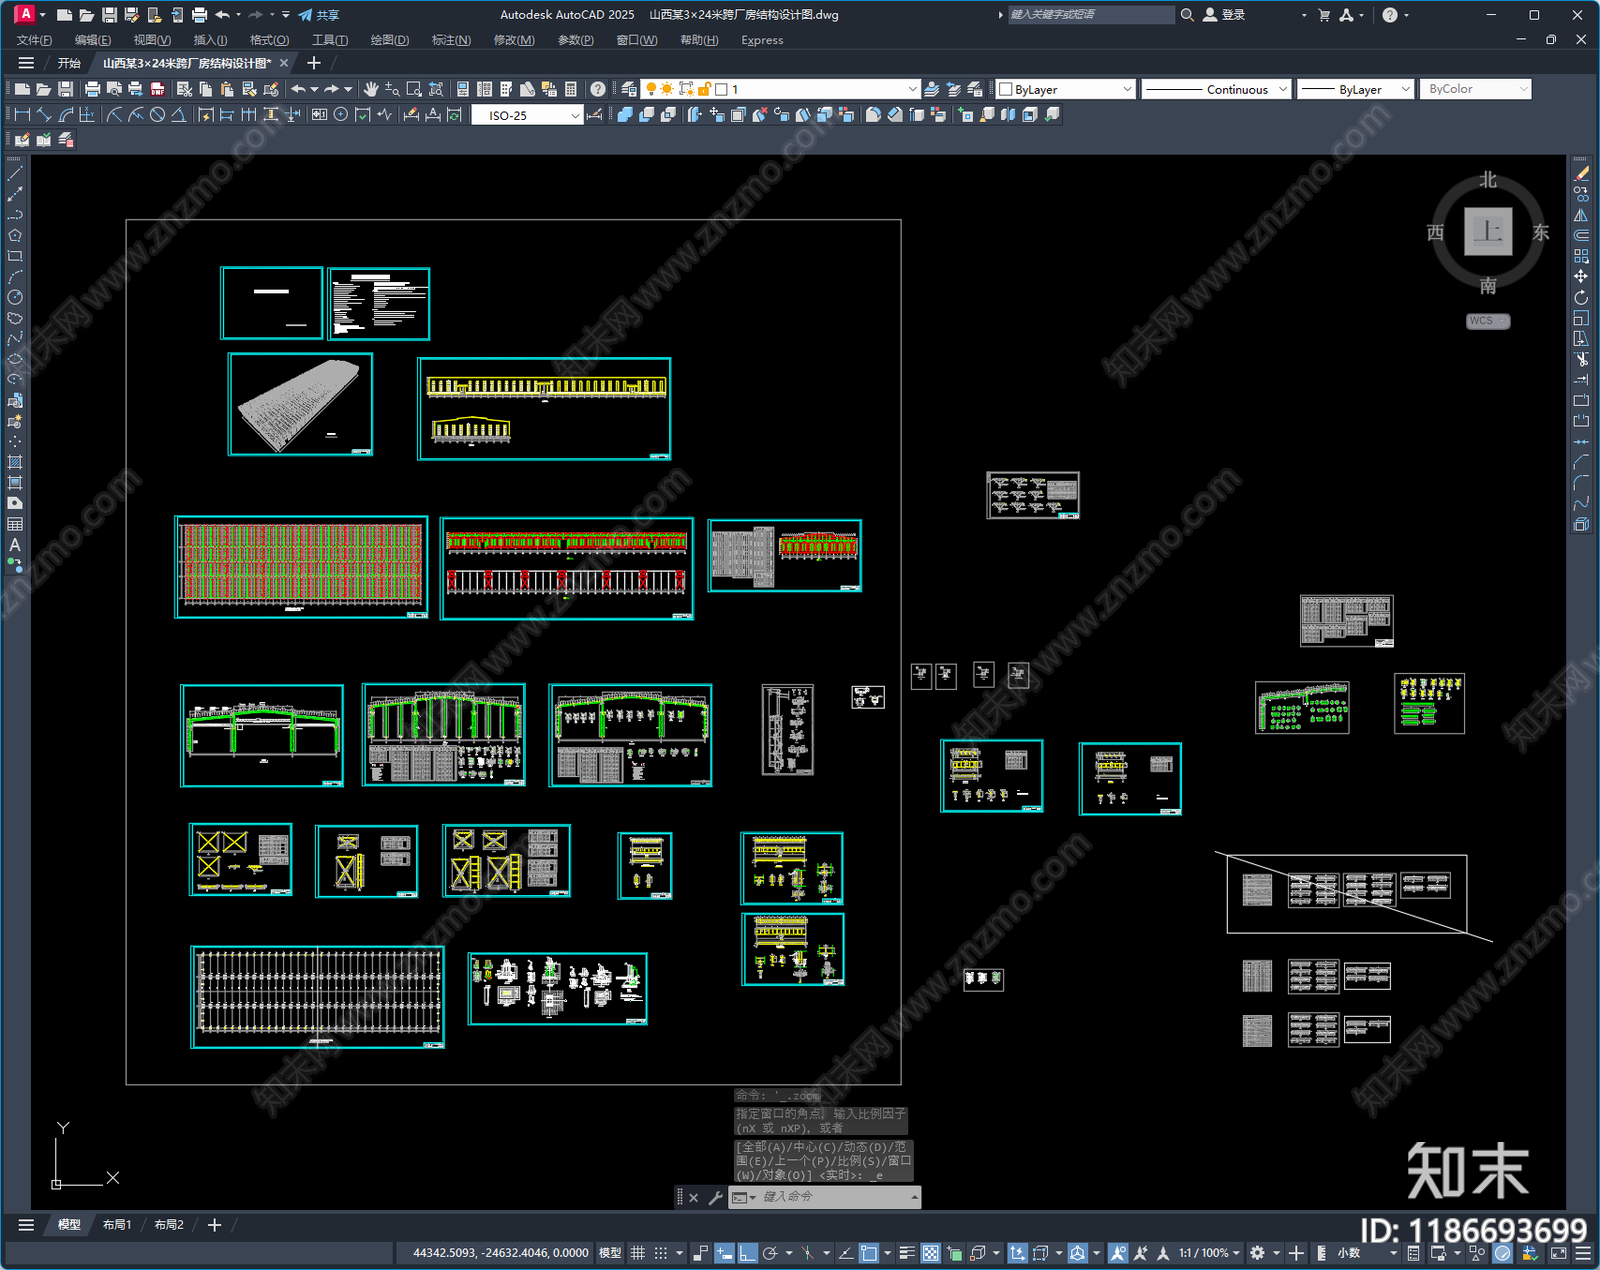The width and height of the screenshot is (1600, 1270).
Task: Open the ByLayer color dropdown
Action: [x=1066, y=89]
